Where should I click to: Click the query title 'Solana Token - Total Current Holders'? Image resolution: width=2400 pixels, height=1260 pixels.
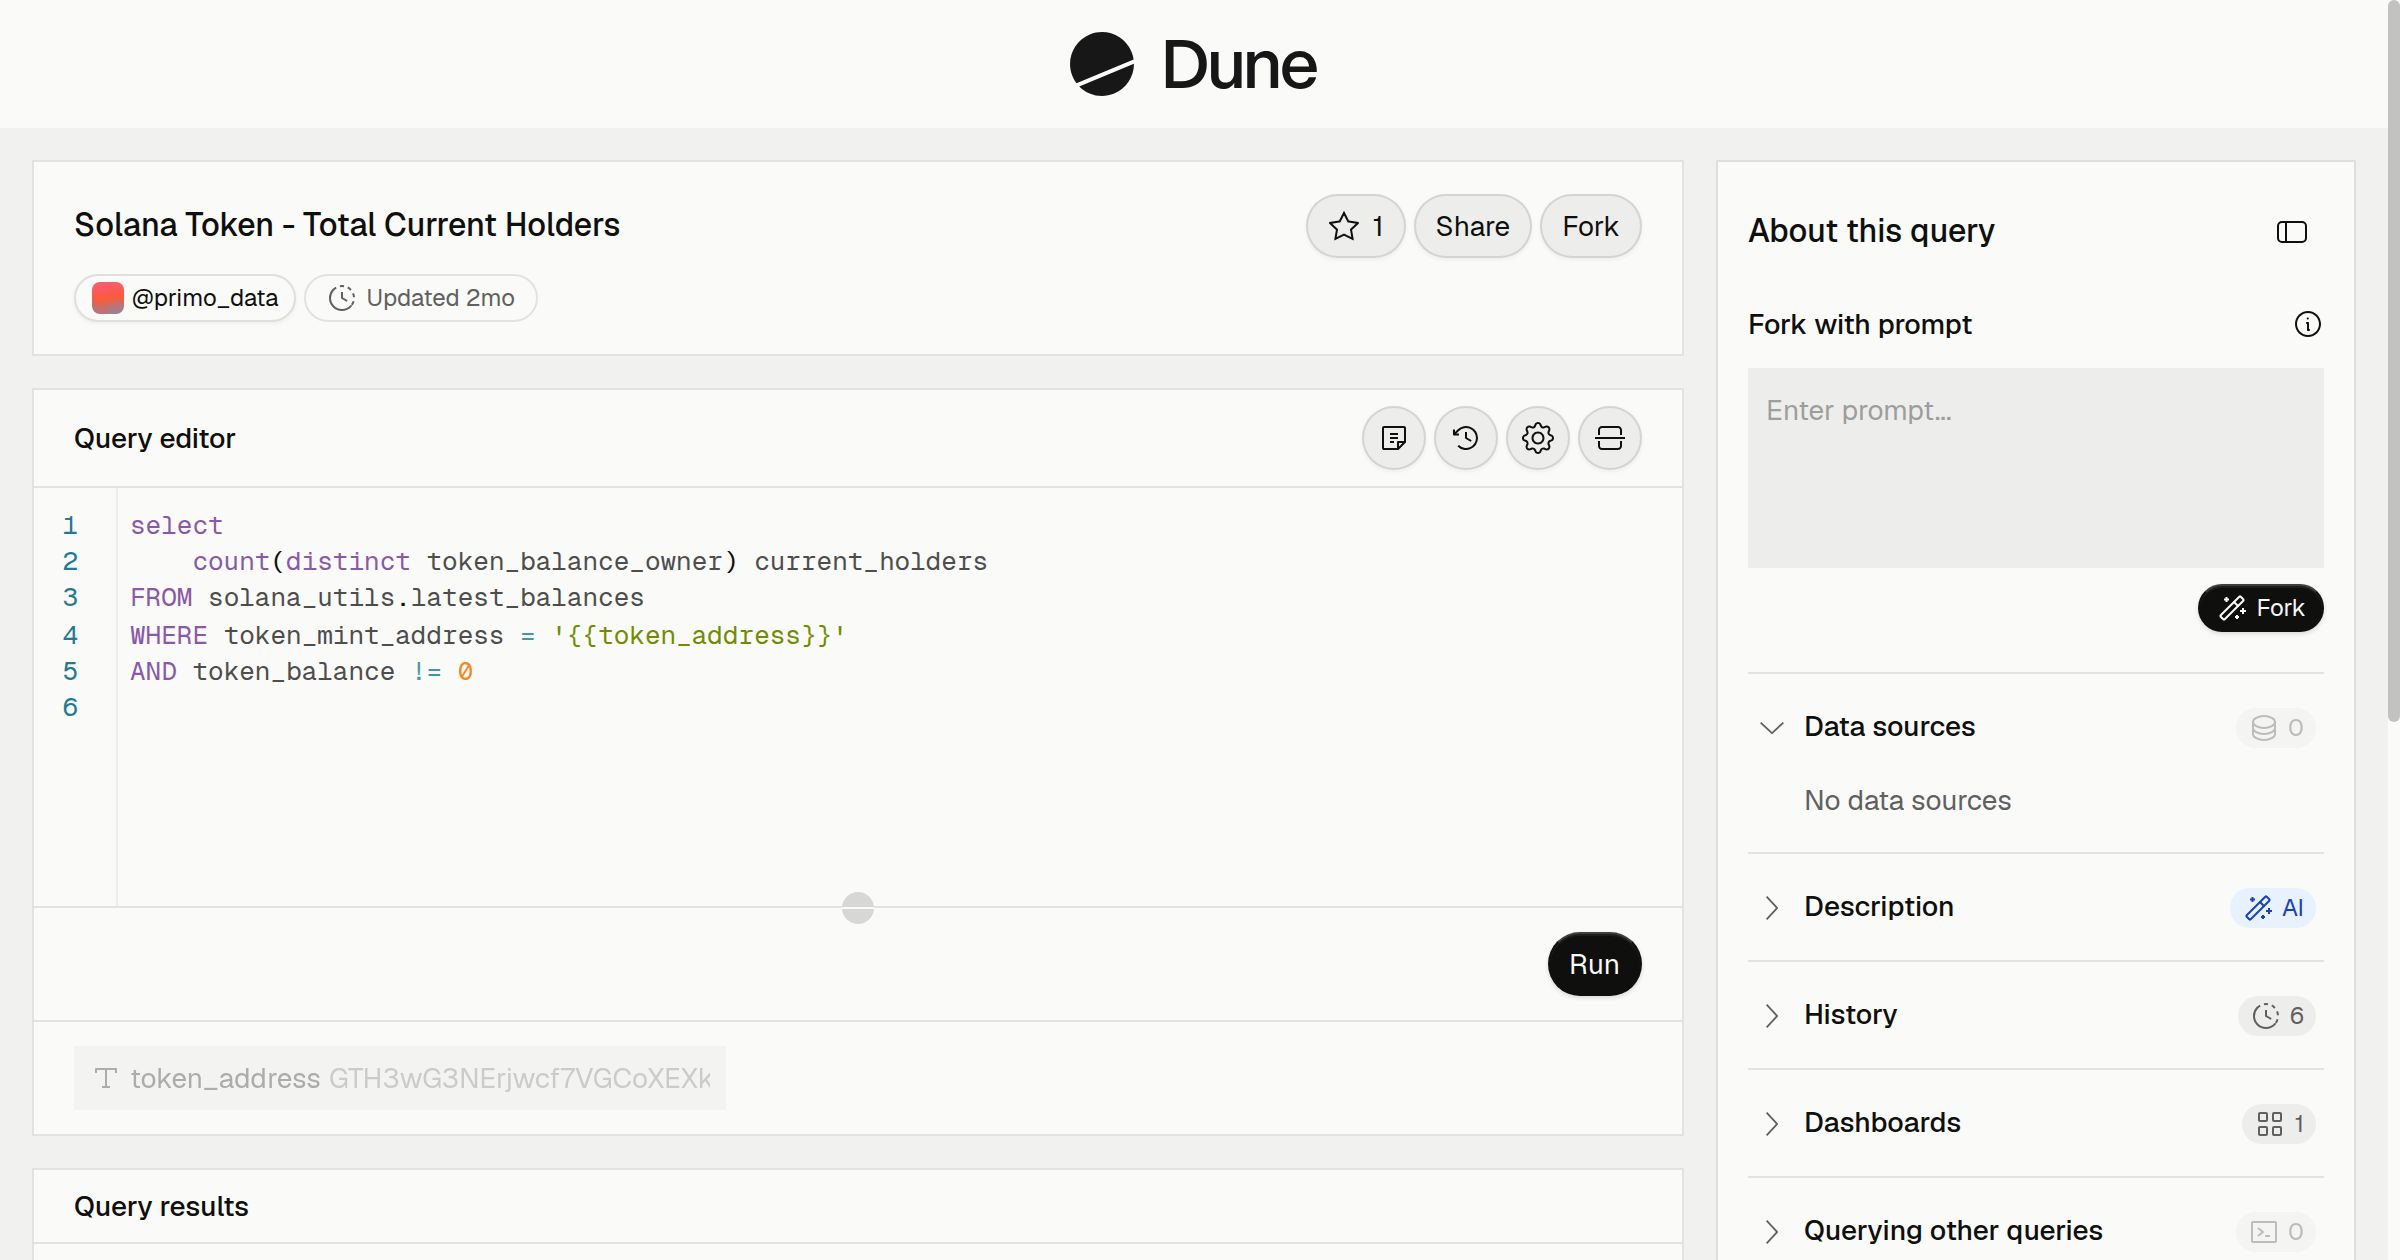pos(347,225)
